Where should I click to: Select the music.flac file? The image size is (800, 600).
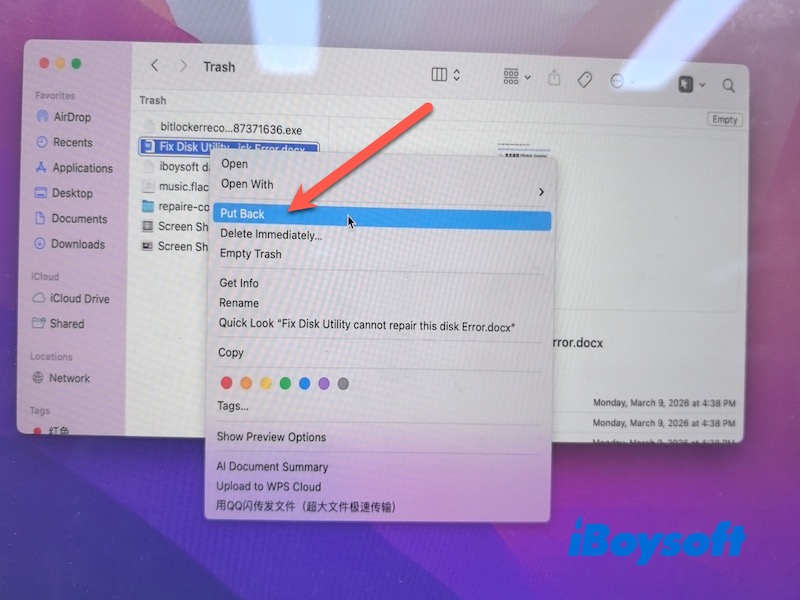[176, 186]
